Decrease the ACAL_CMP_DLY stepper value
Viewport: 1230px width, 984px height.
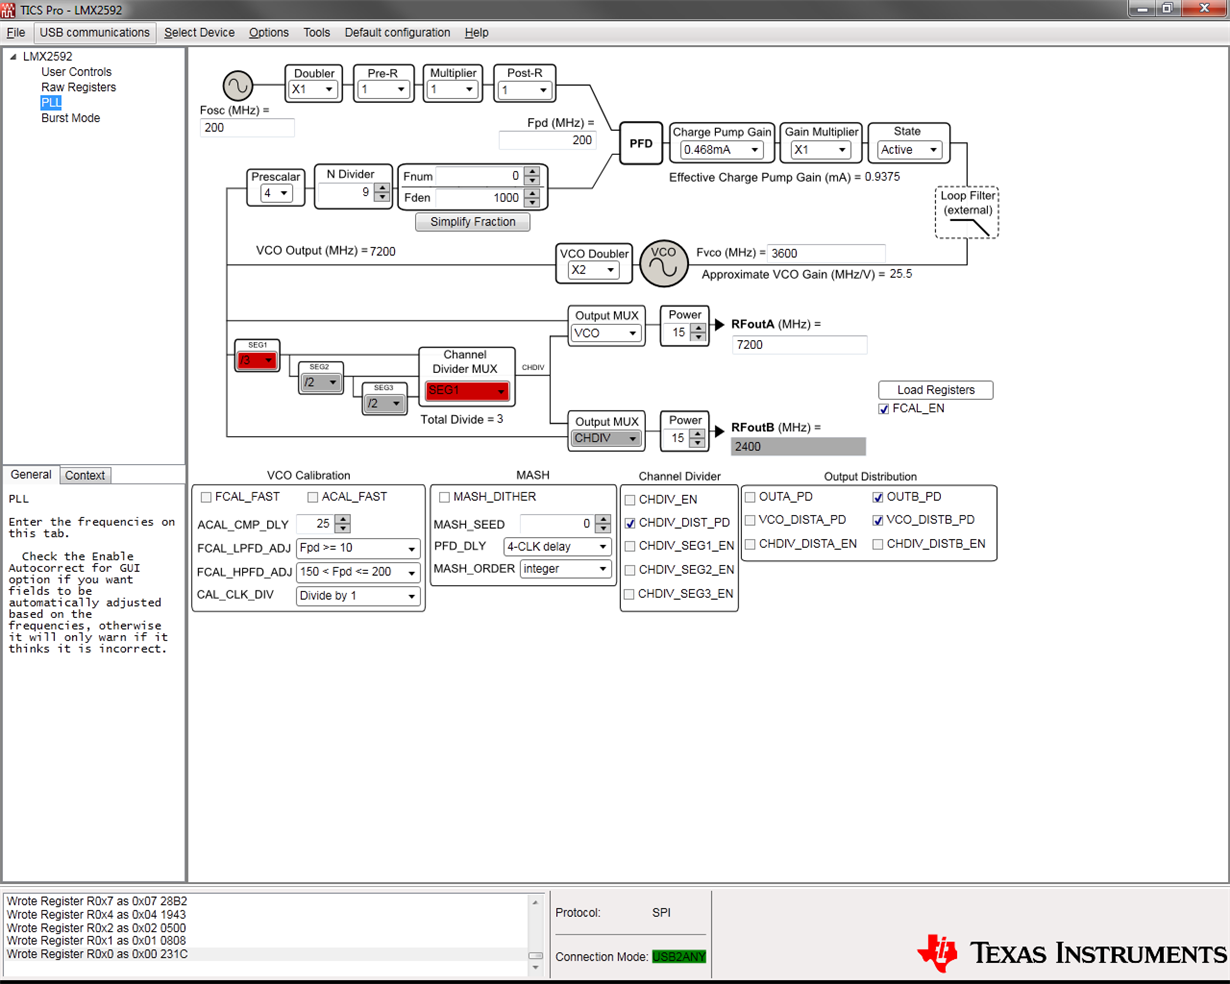click(343, 529)
